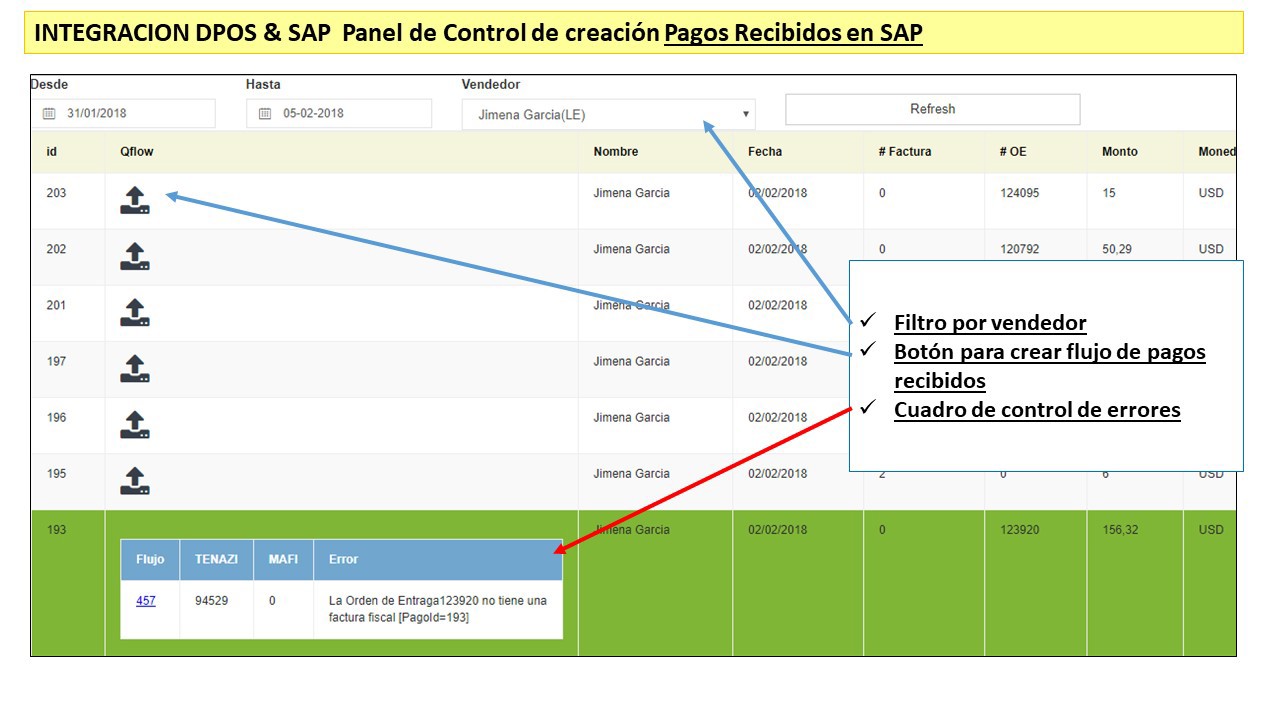1280x720 pixels.
Task: Click # Factura value 0 in row 193
Action: coord(882,529)
